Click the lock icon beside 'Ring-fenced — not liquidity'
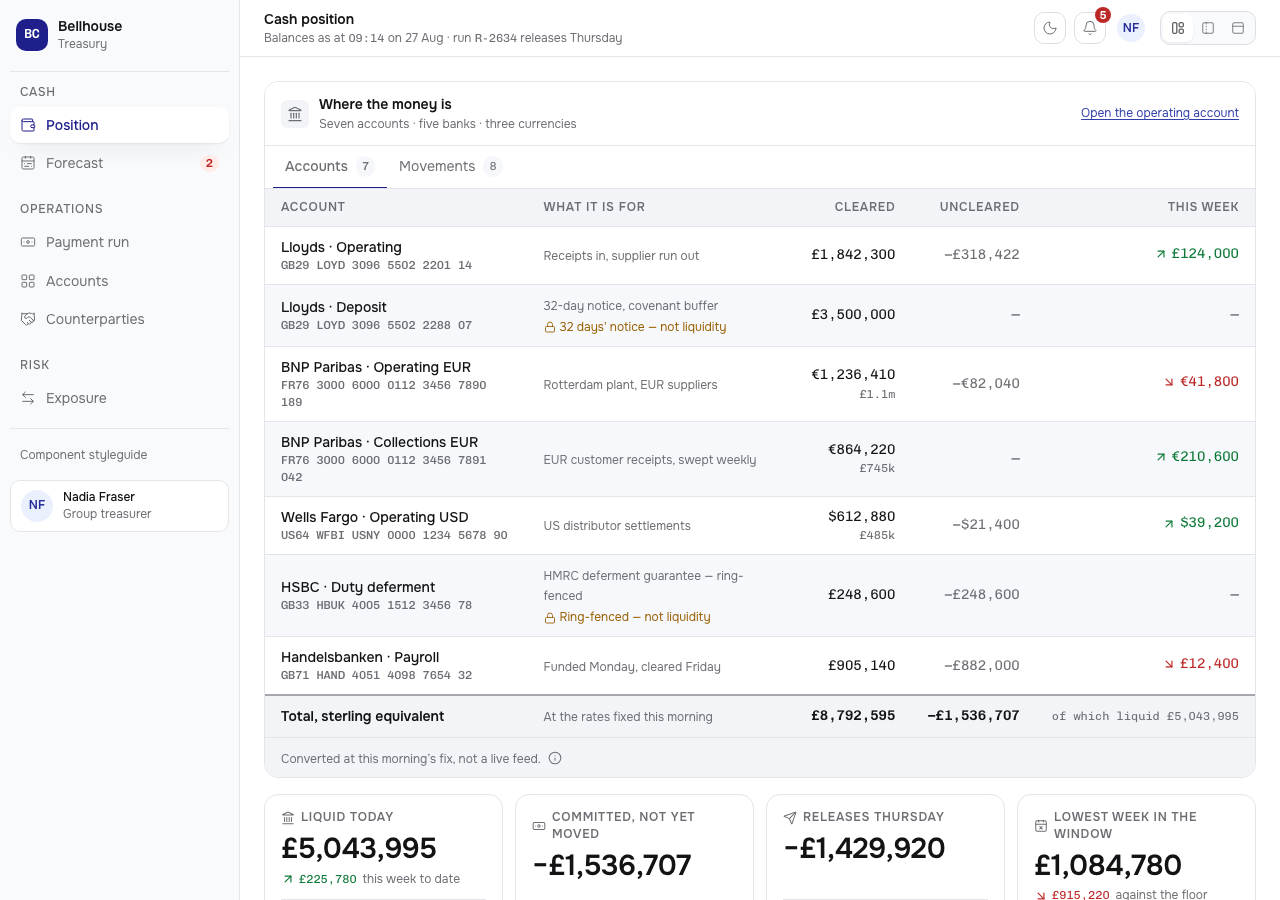 tap(549, 617)
